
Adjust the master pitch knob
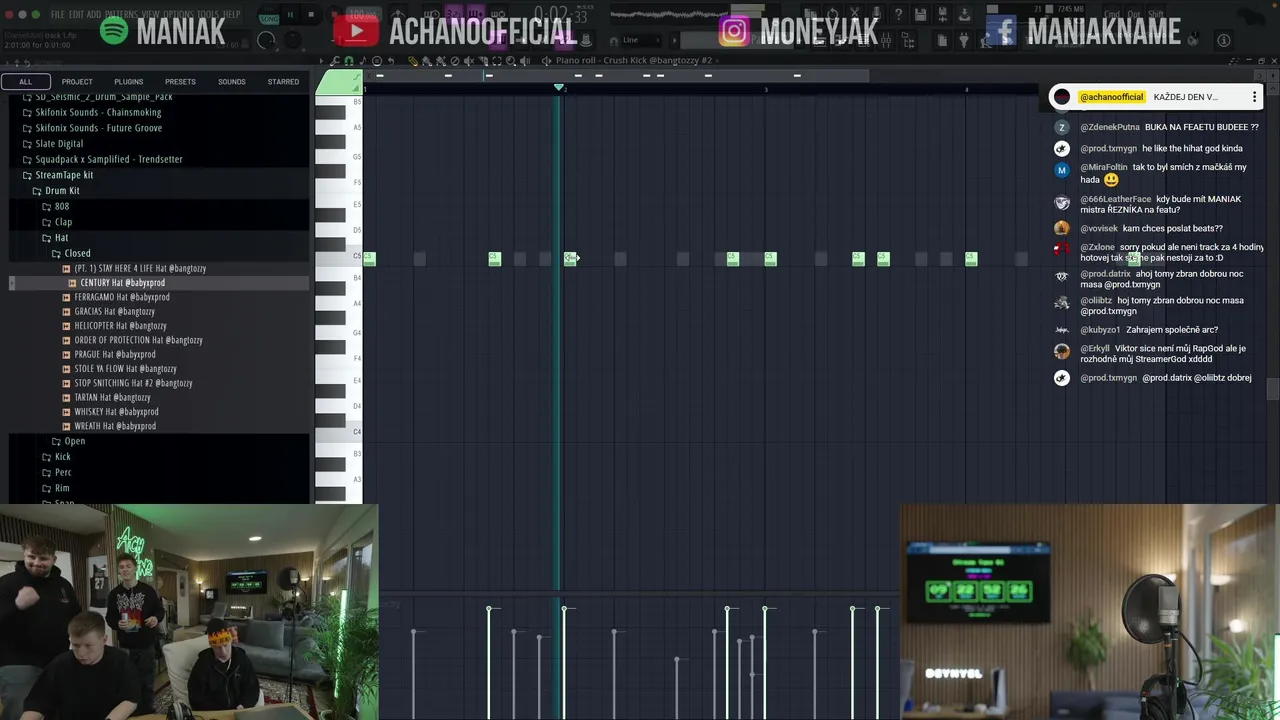(x=292, y=40)
